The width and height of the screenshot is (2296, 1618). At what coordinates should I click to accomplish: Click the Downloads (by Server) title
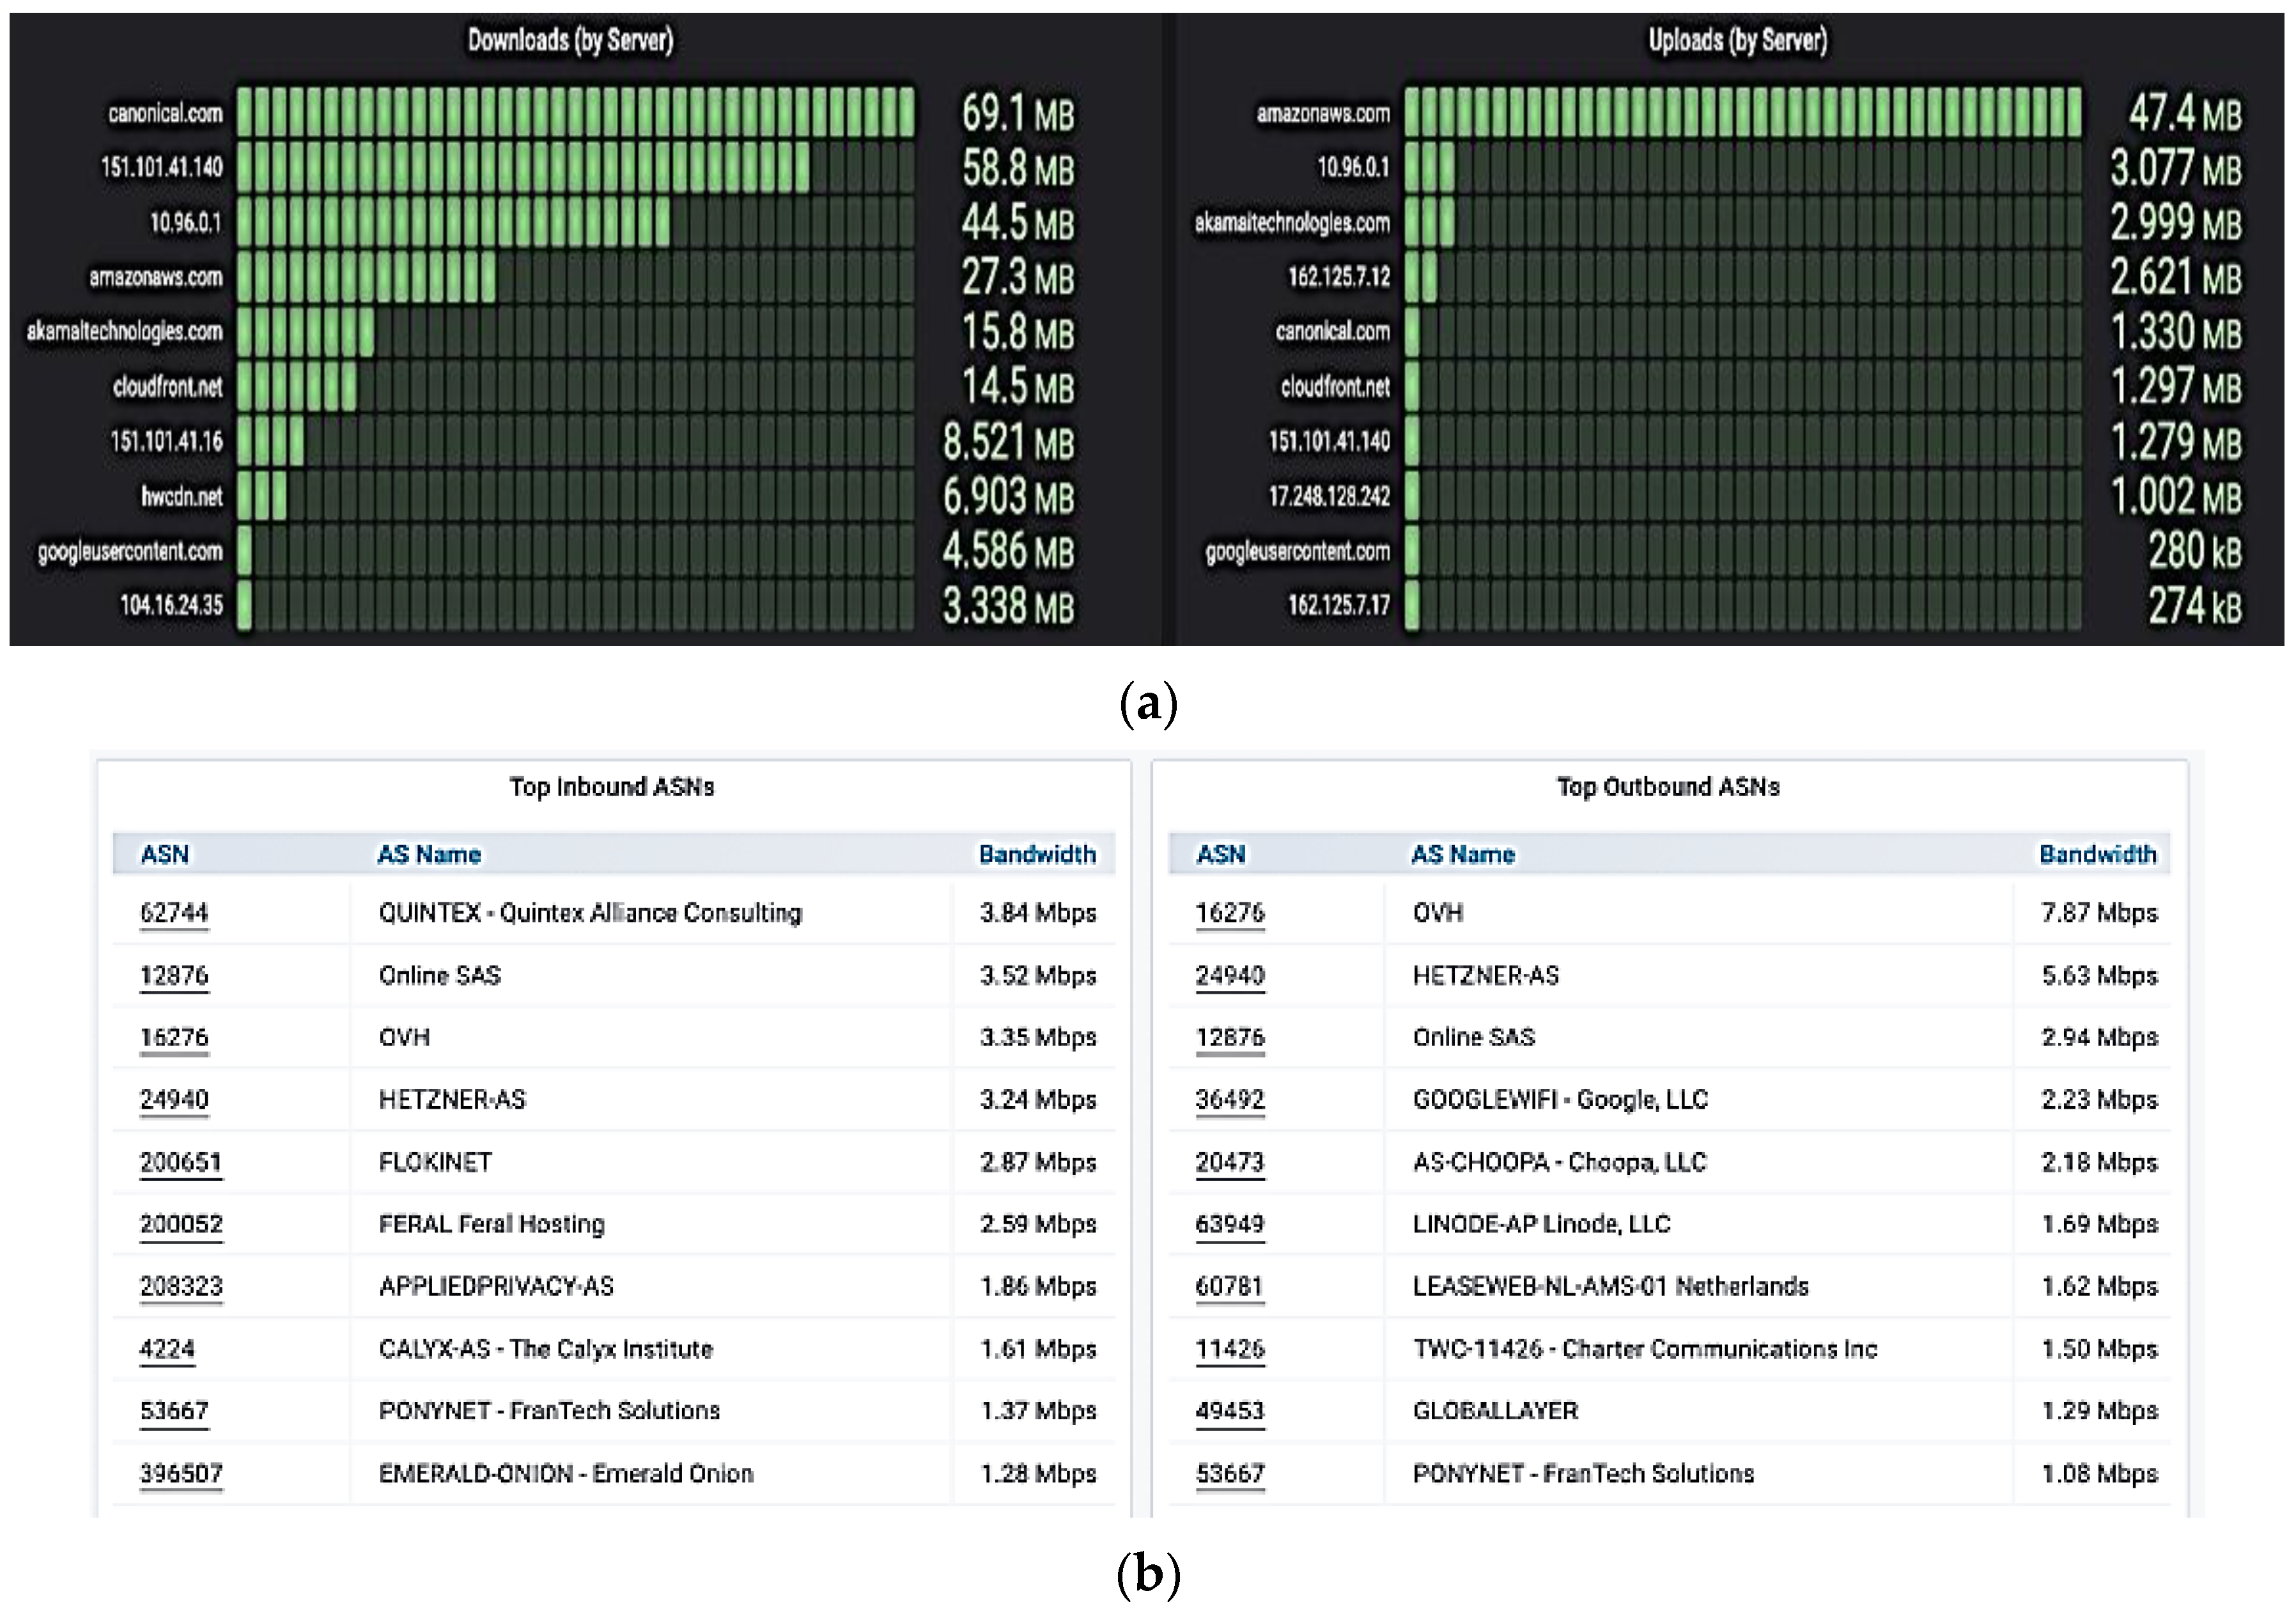click(x=571, y=40)
